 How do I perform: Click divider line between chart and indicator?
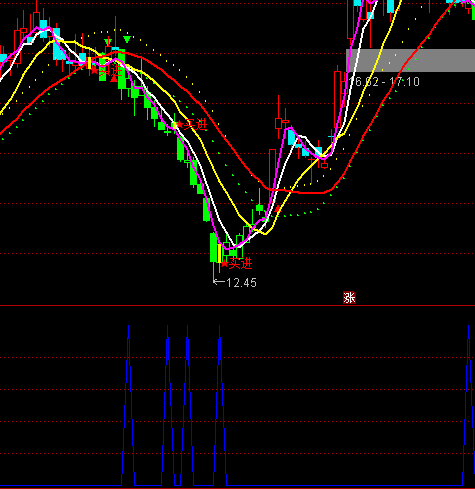(x=237, y=305)
